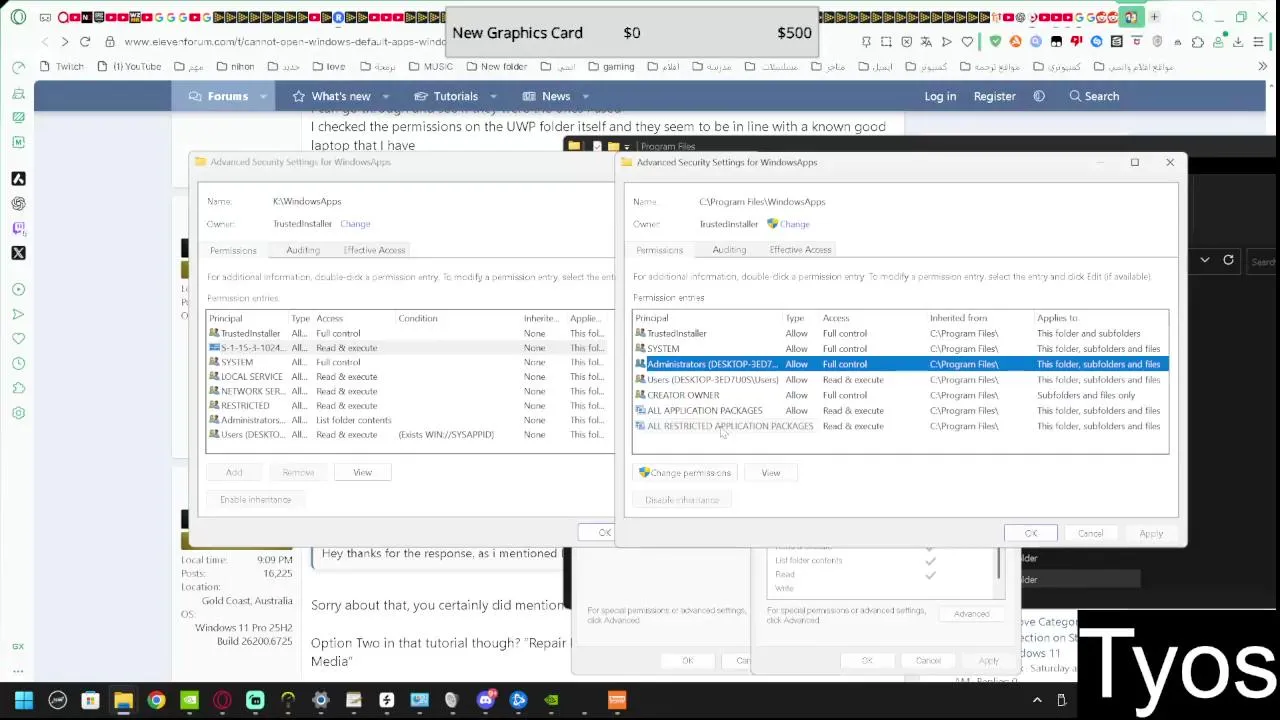Open the News nav item
The width and height of the screenshot is (1280, 720).
tap(547, 96)
